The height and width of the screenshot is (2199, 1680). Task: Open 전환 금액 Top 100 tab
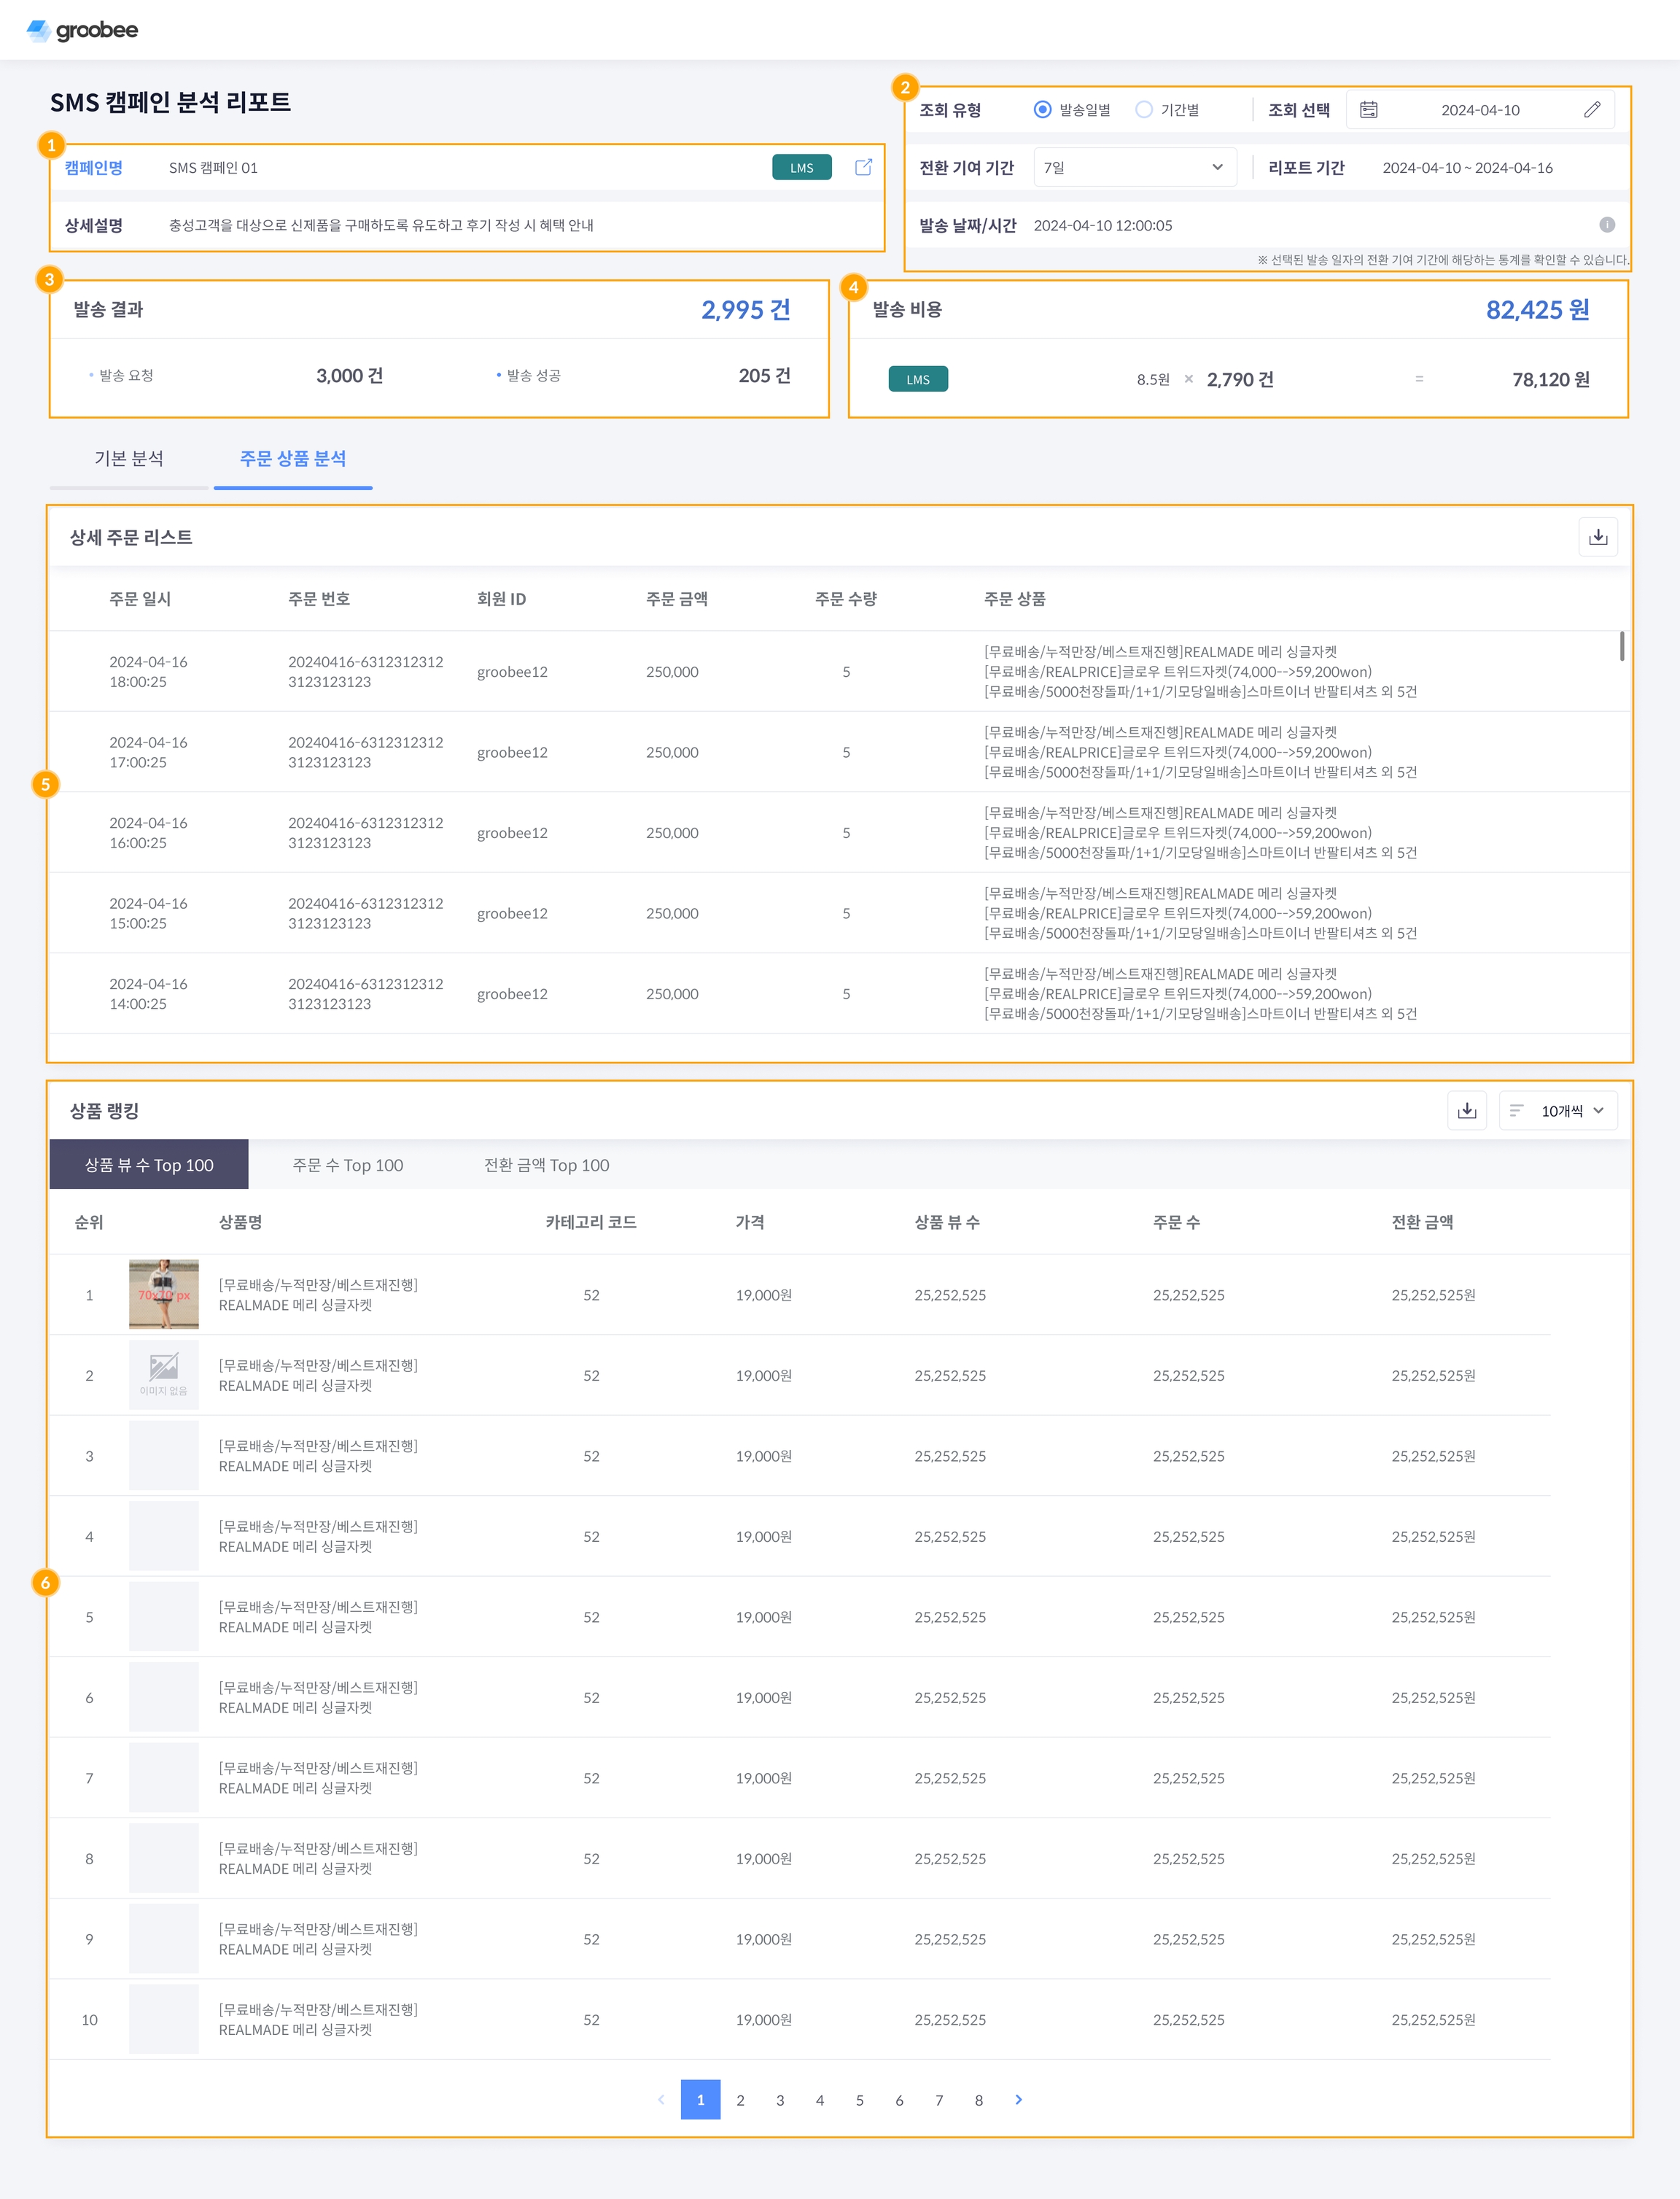click(546, 1165)
